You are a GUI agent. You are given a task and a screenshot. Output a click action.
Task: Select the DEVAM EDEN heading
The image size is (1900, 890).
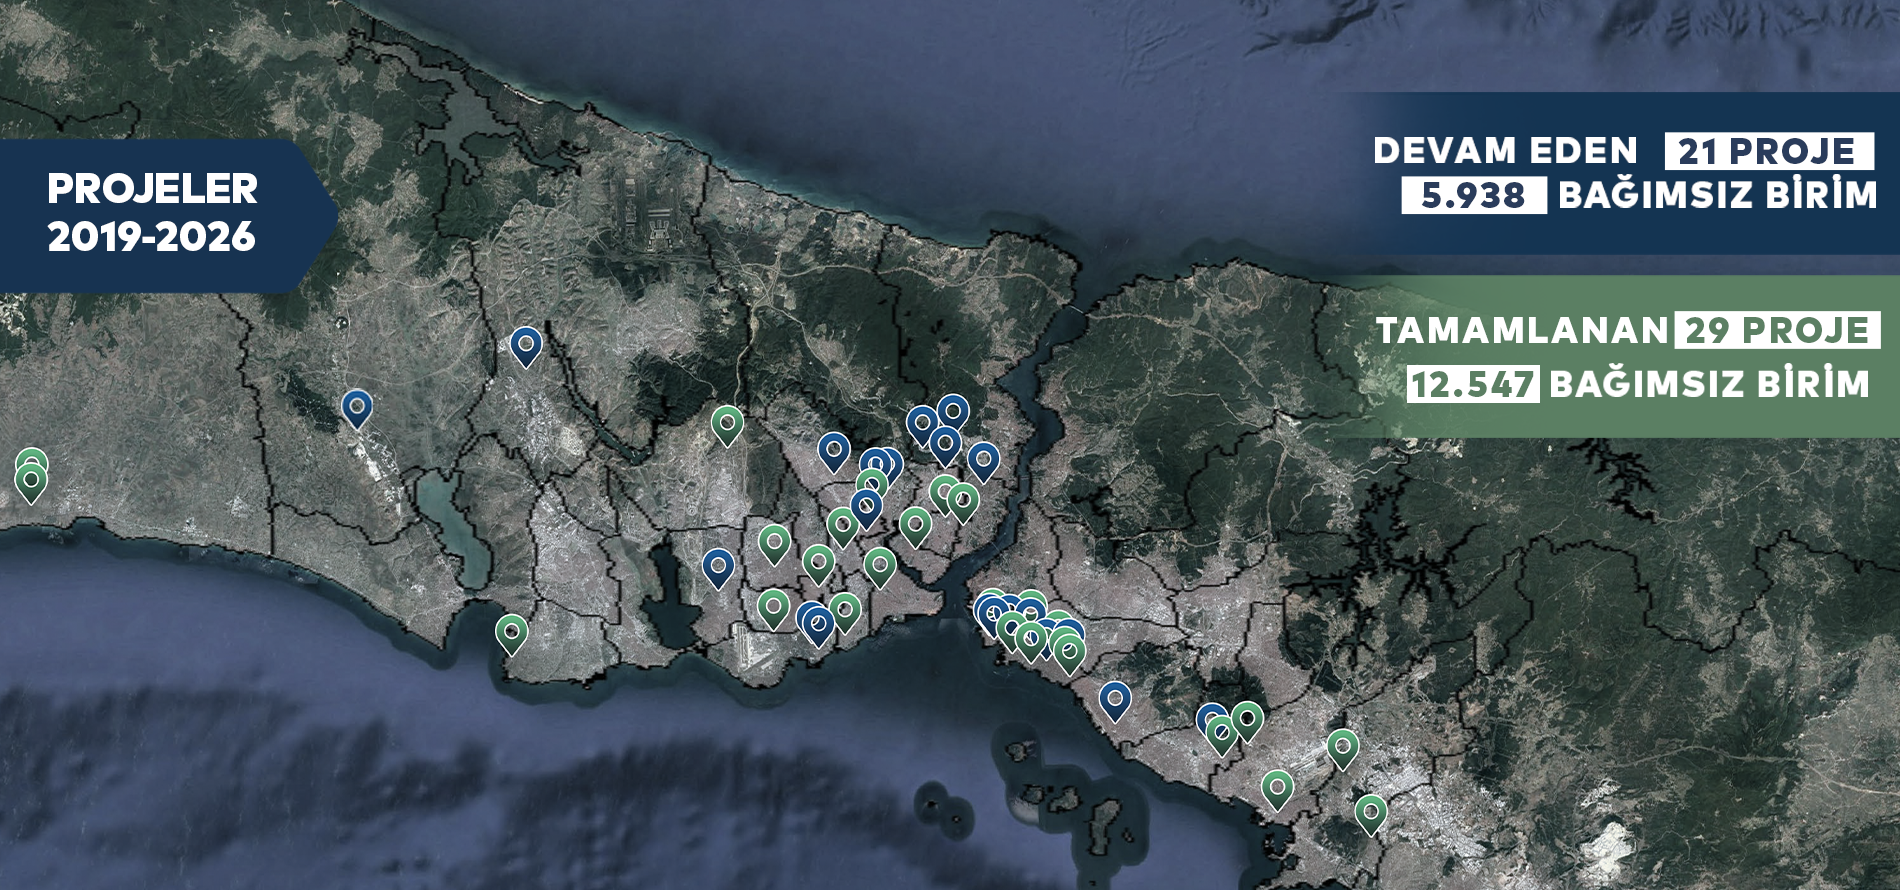pos(1505,151)
